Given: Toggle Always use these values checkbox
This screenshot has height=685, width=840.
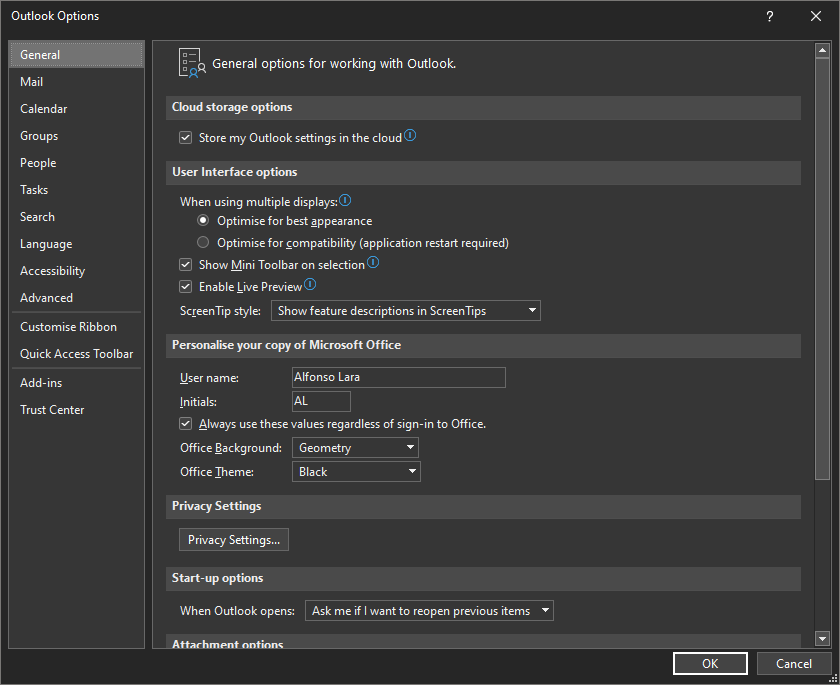Looking at the screenshot, I should pyautogui.click(x=185, y=424).
